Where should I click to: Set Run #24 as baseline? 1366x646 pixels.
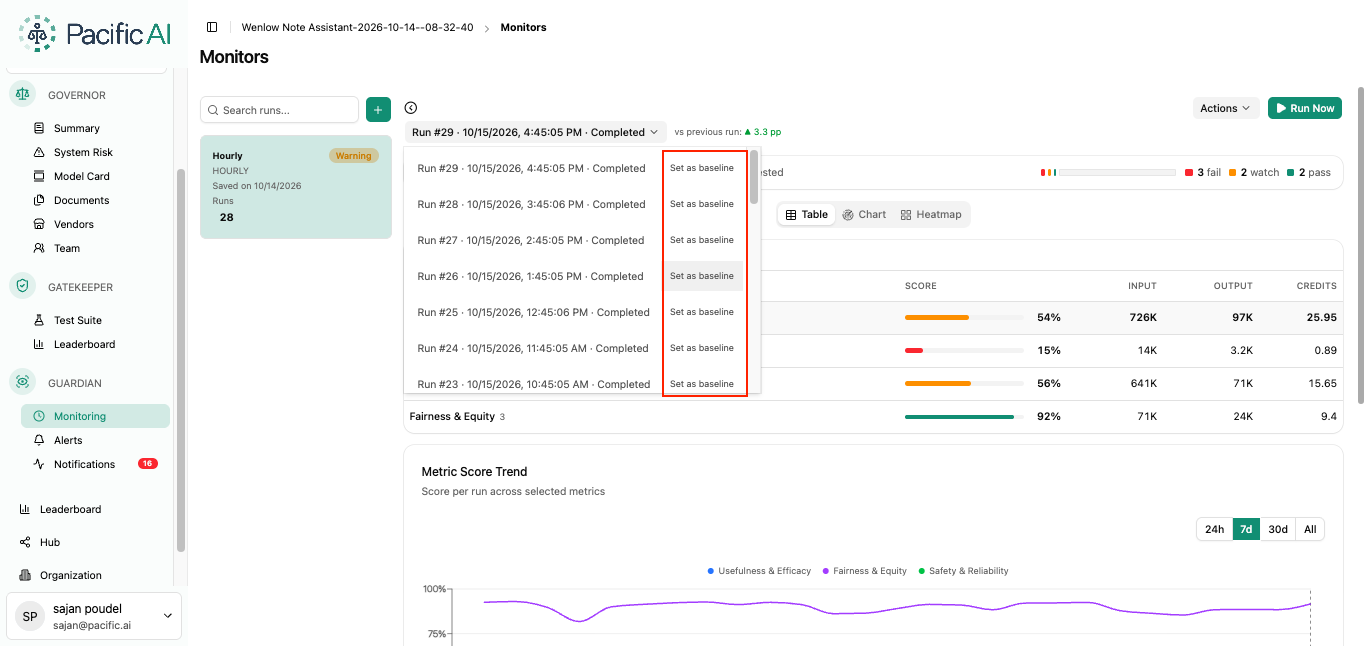click(702, 348)
